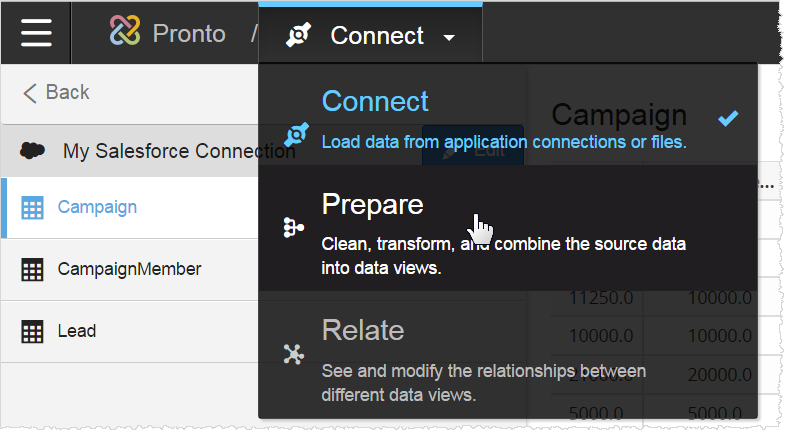The width and height of the screenshot is (785, 432).
Task: Choose the Connect option in the dropdown menu
Action: (374, 102)
